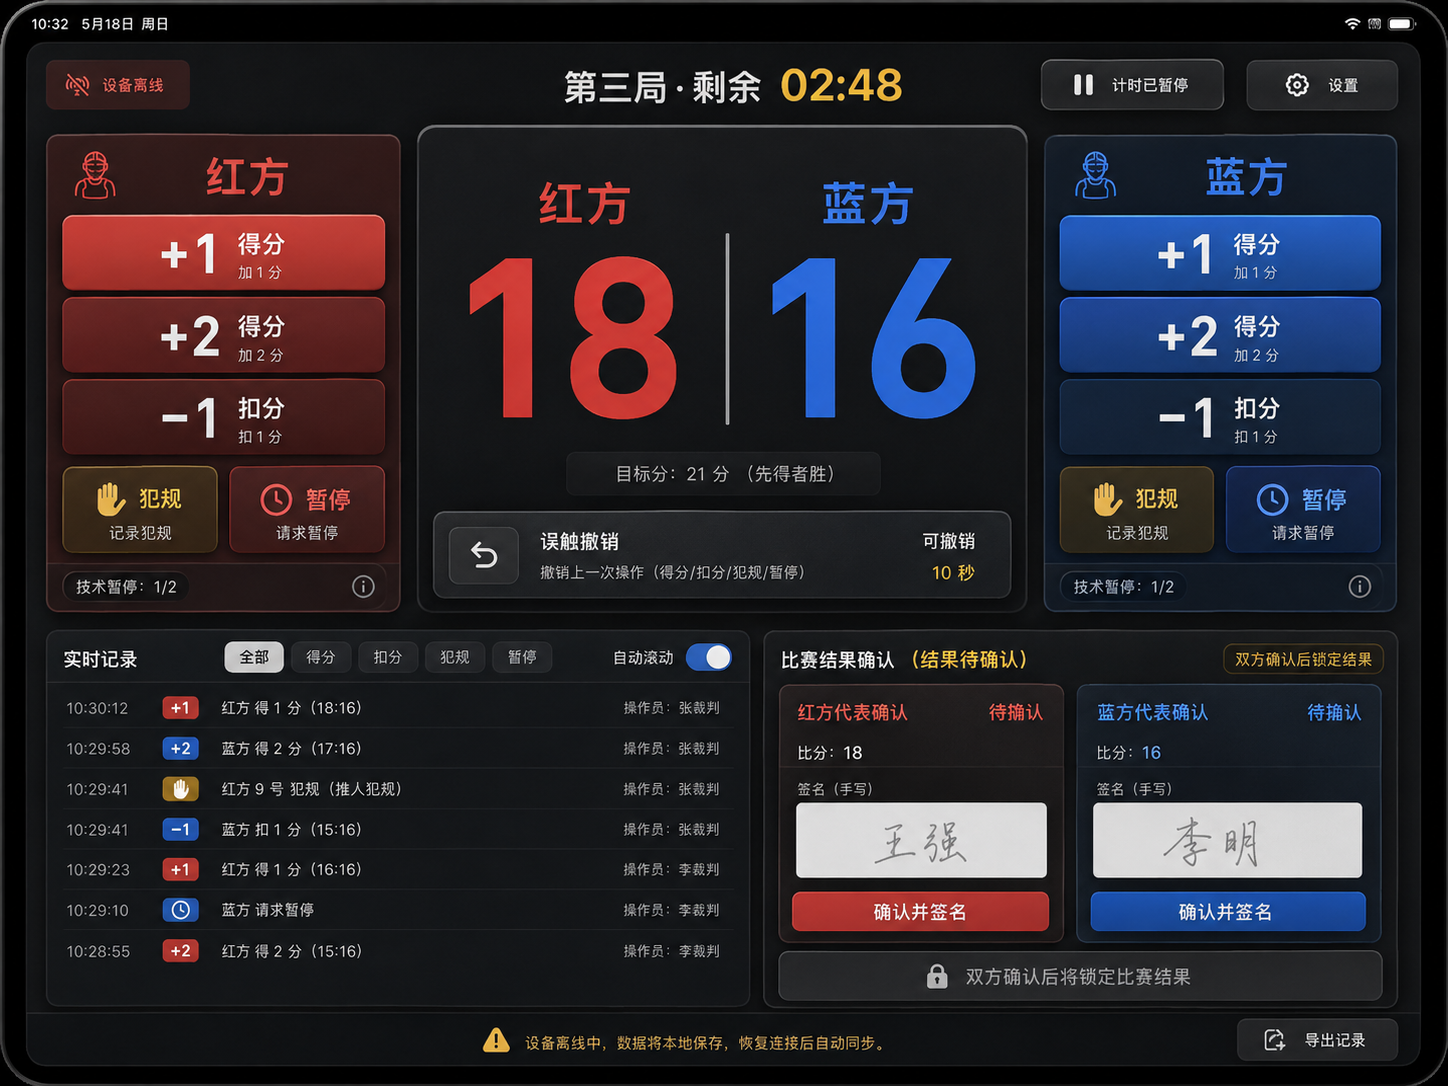The image size is (1448, 1086).
Task: Click the yellow foul hand badge for 红方 9 号
Action: point(180,789)
